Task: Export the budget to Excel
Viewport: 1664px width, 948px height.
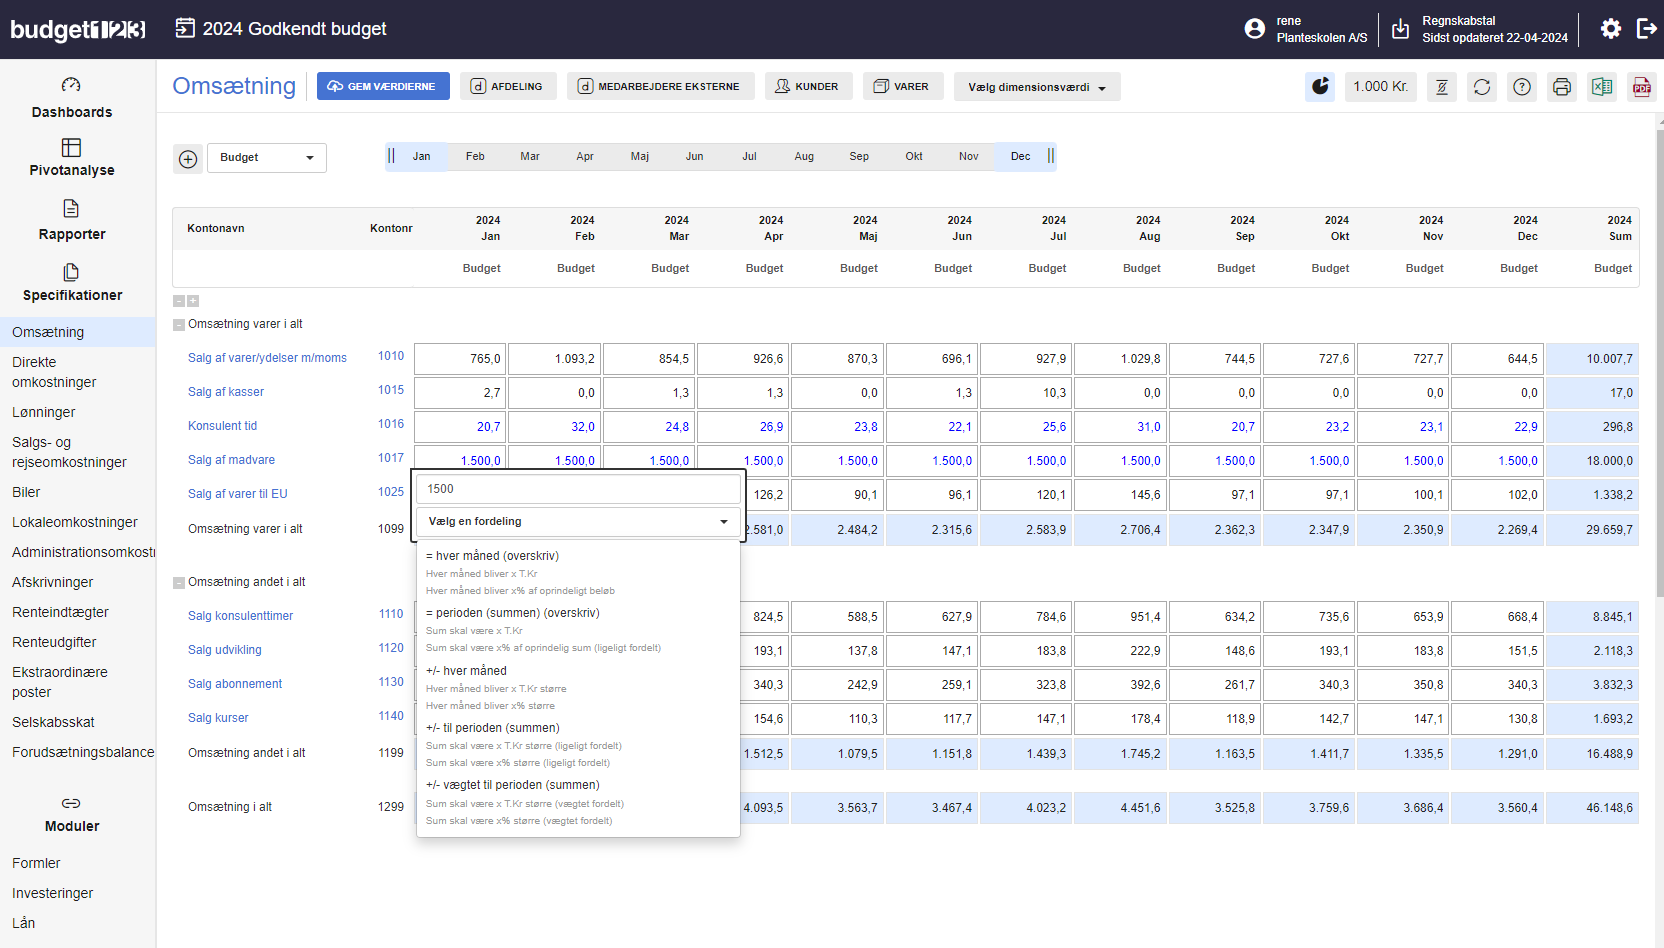Action: point(1602,87)
